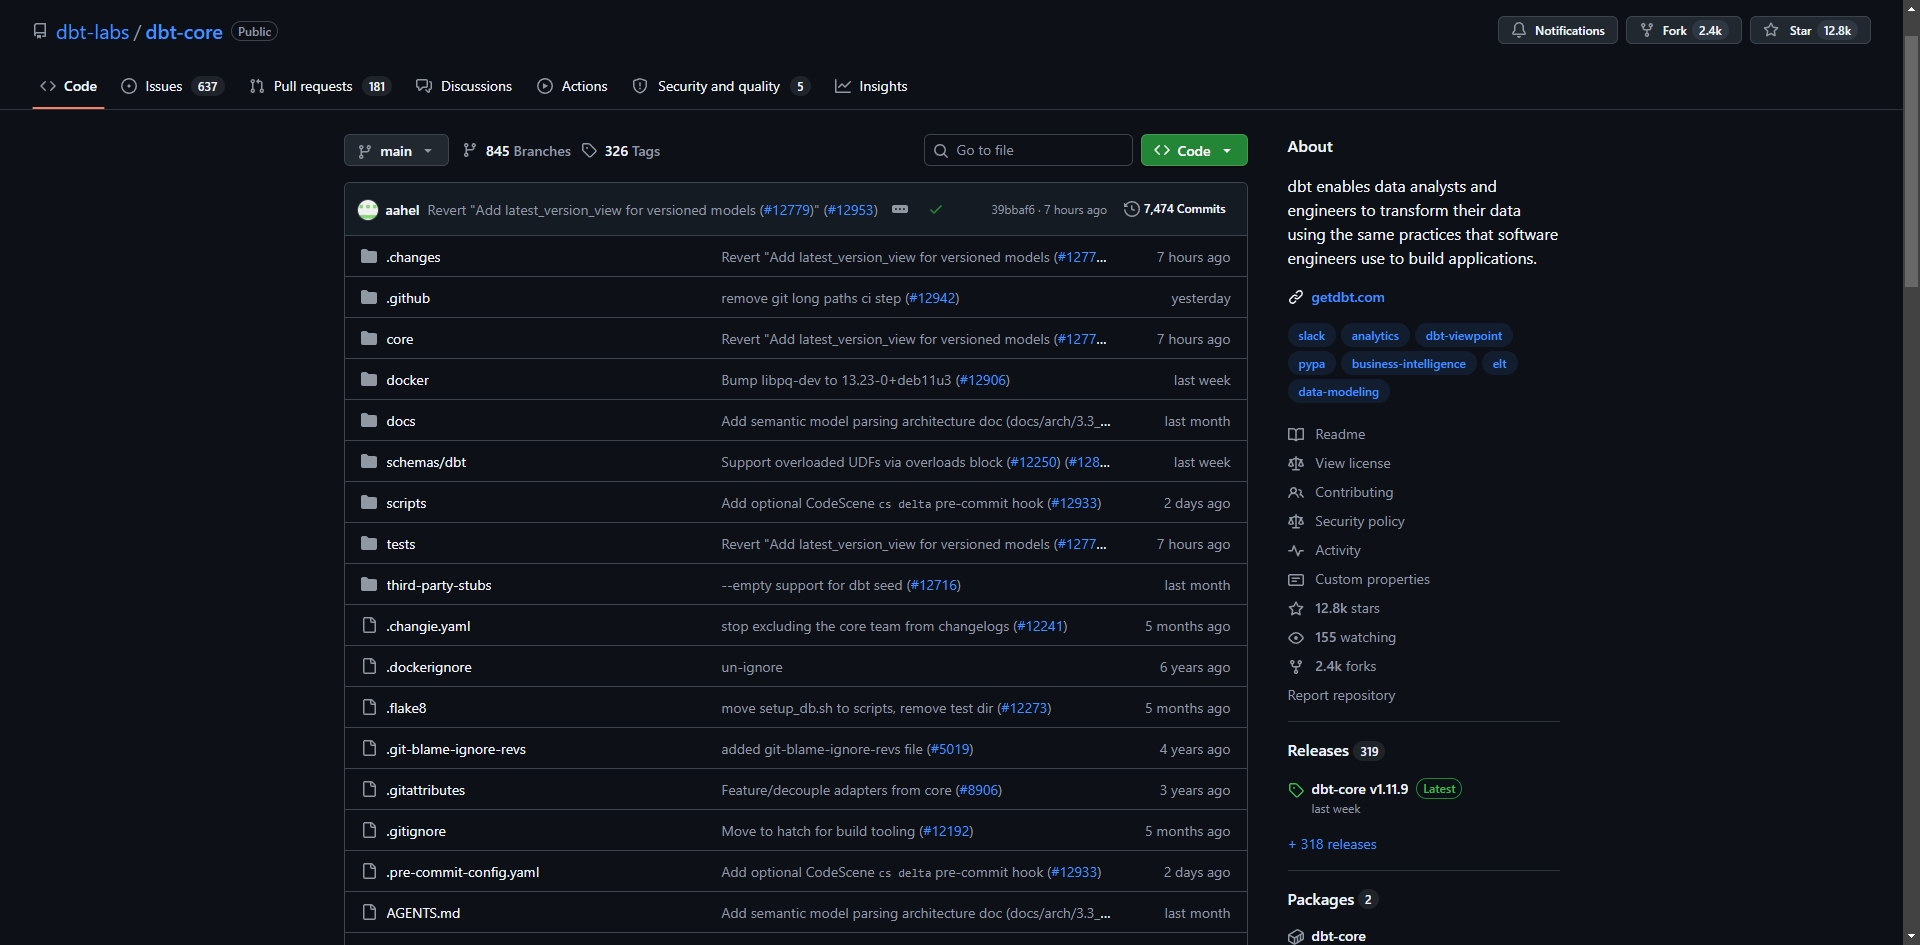View the 845 Branches link
Screen dimensions: 1920x945
click(517, 151)
